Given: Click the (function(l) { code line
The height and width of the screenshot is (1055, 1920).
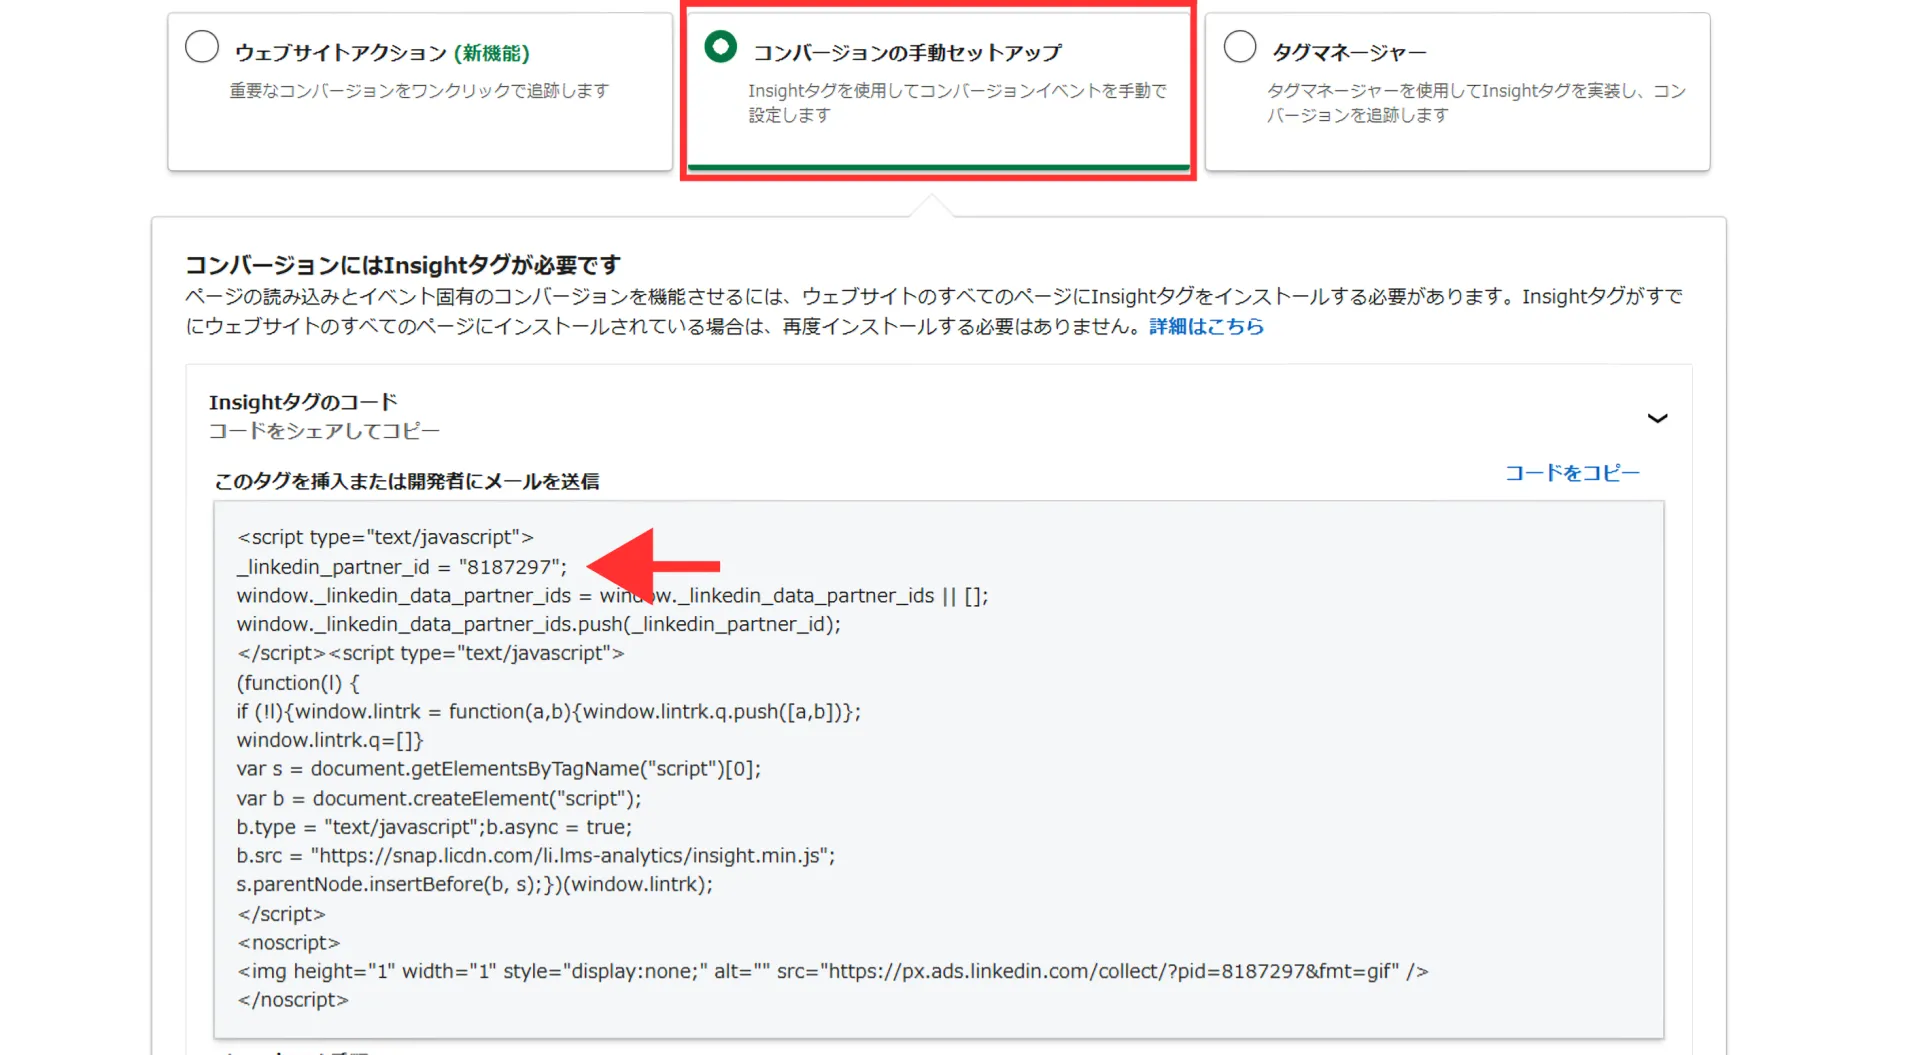Looking at the screenshot, I should coord(298,683).
